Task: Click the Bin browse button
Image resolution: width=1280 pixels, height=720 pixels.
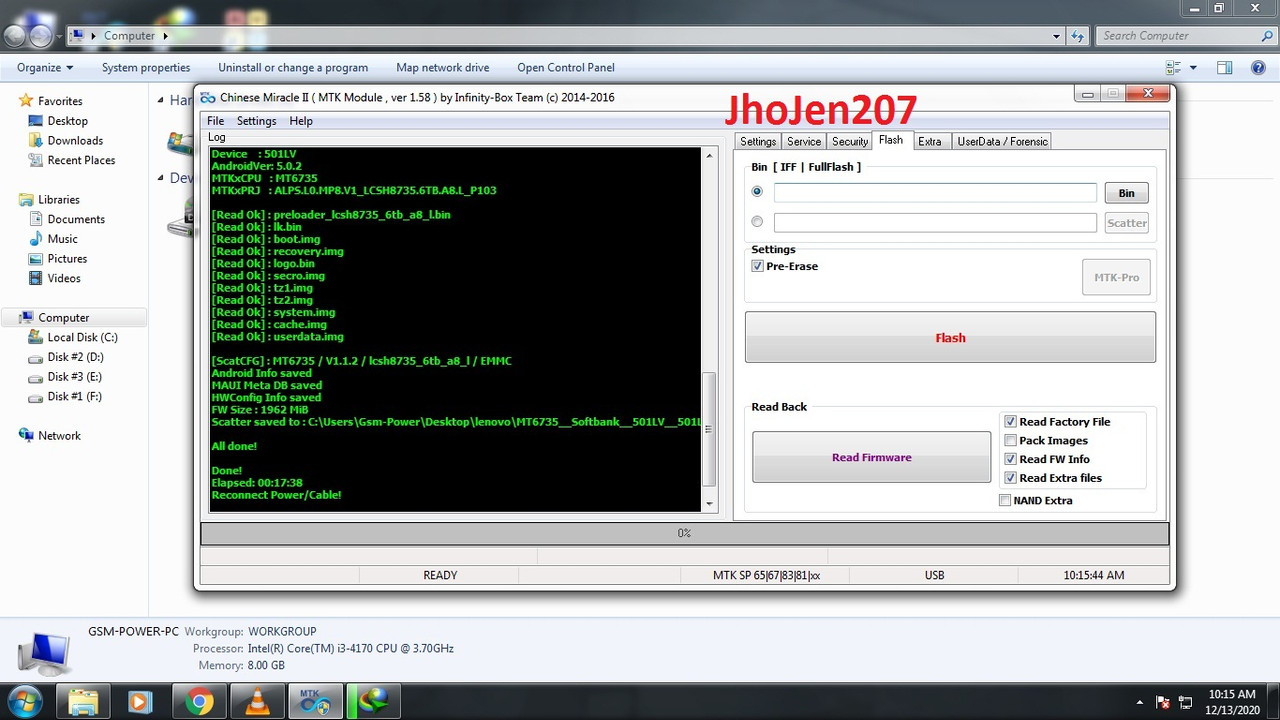Action: [1126, 193]
